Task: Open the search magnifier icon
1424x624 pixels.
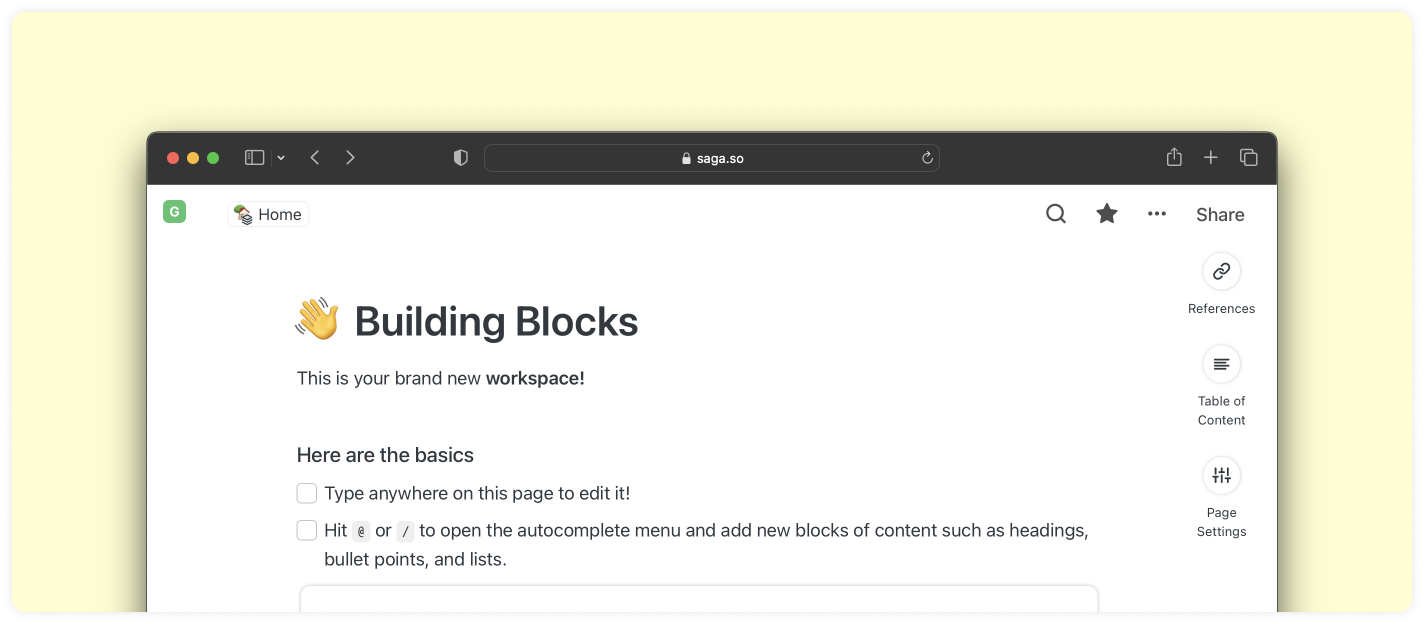Action: click(x=1055, y=214)
